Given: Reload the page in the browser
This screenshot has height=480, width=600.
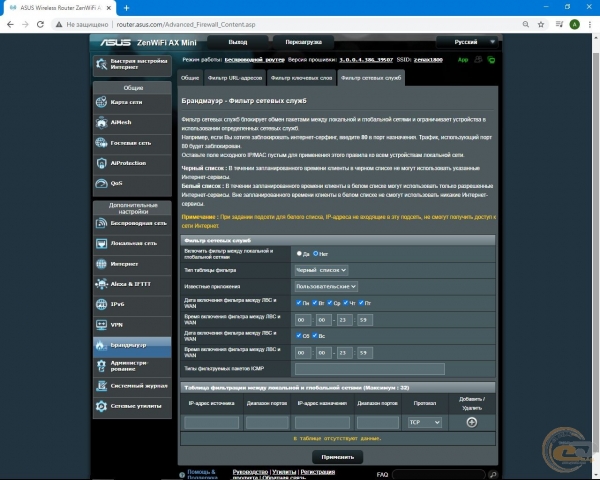Looking at the screenshot, I should tap(40, 24).
